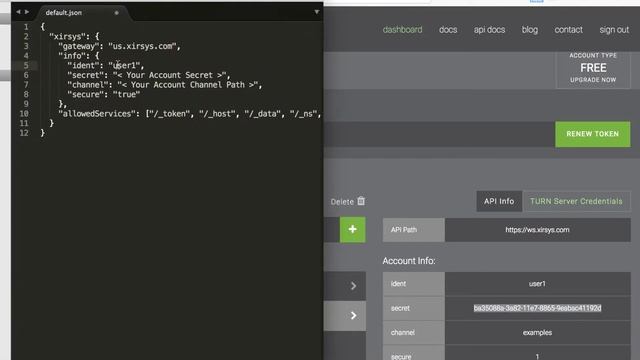Viewport: 640px width, 360px height.
Task: Click the ident value user1 on dashboard
Action: [537, 284]
